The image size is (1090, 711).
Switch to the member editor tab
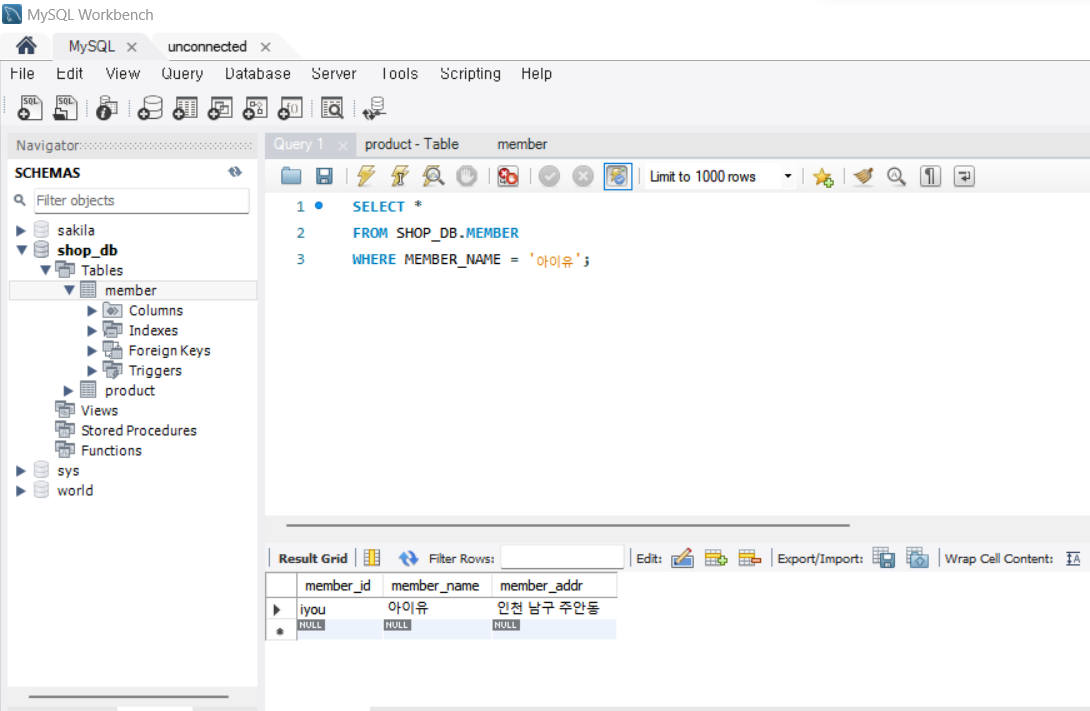522,144
